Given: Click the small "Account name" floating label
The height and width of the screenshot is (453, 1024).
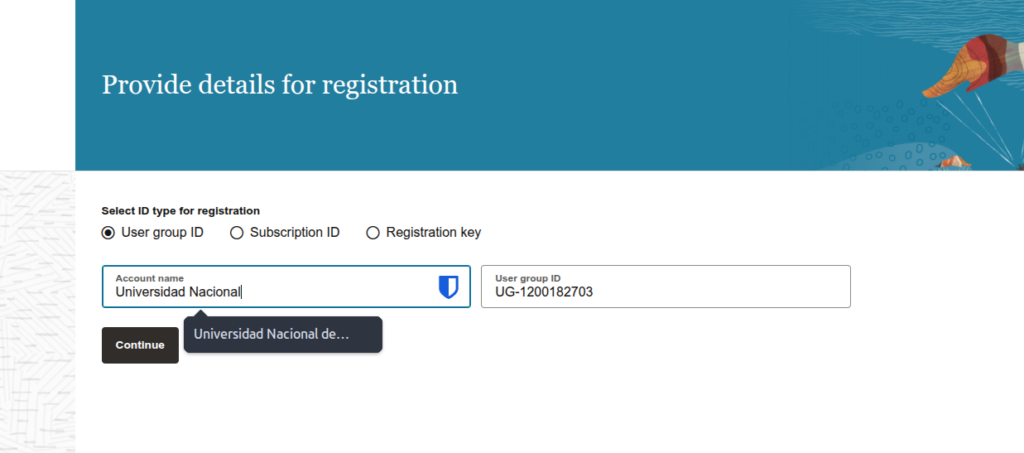Looking at the screenshot, I should (x=150, y=278).
